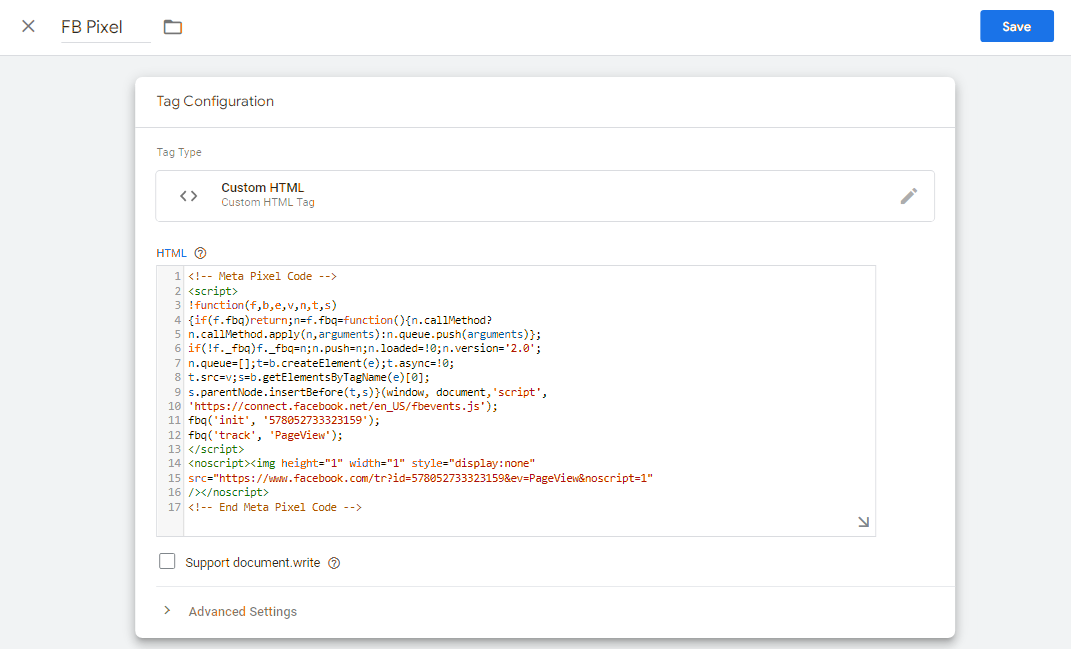Save the FB Pixel tag
Screen dimensions: 1071x649
[x=1016, y=26]
